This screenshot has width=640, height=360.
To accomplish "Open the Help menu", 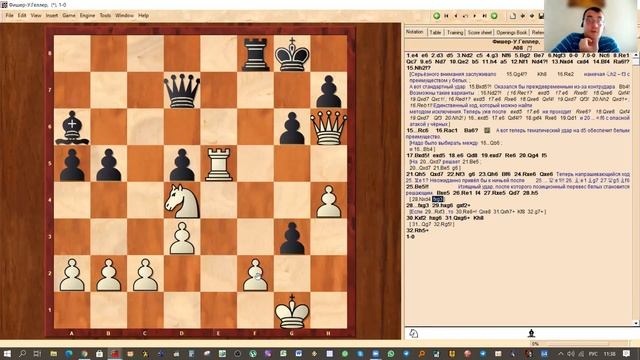I will point(143,16).
